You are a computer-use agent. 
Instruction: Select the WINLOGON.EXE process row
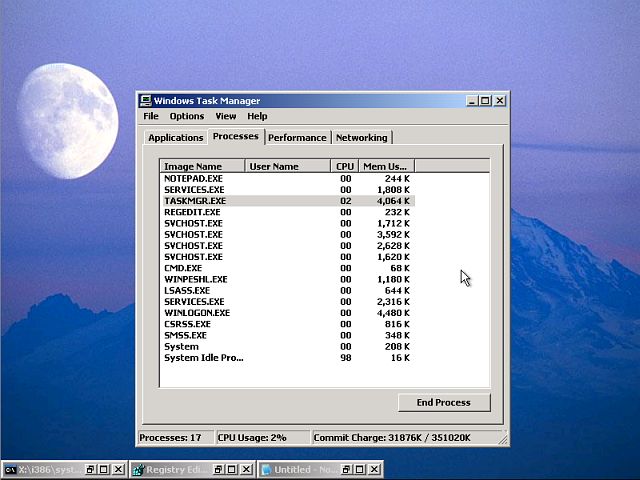[288, 313]
